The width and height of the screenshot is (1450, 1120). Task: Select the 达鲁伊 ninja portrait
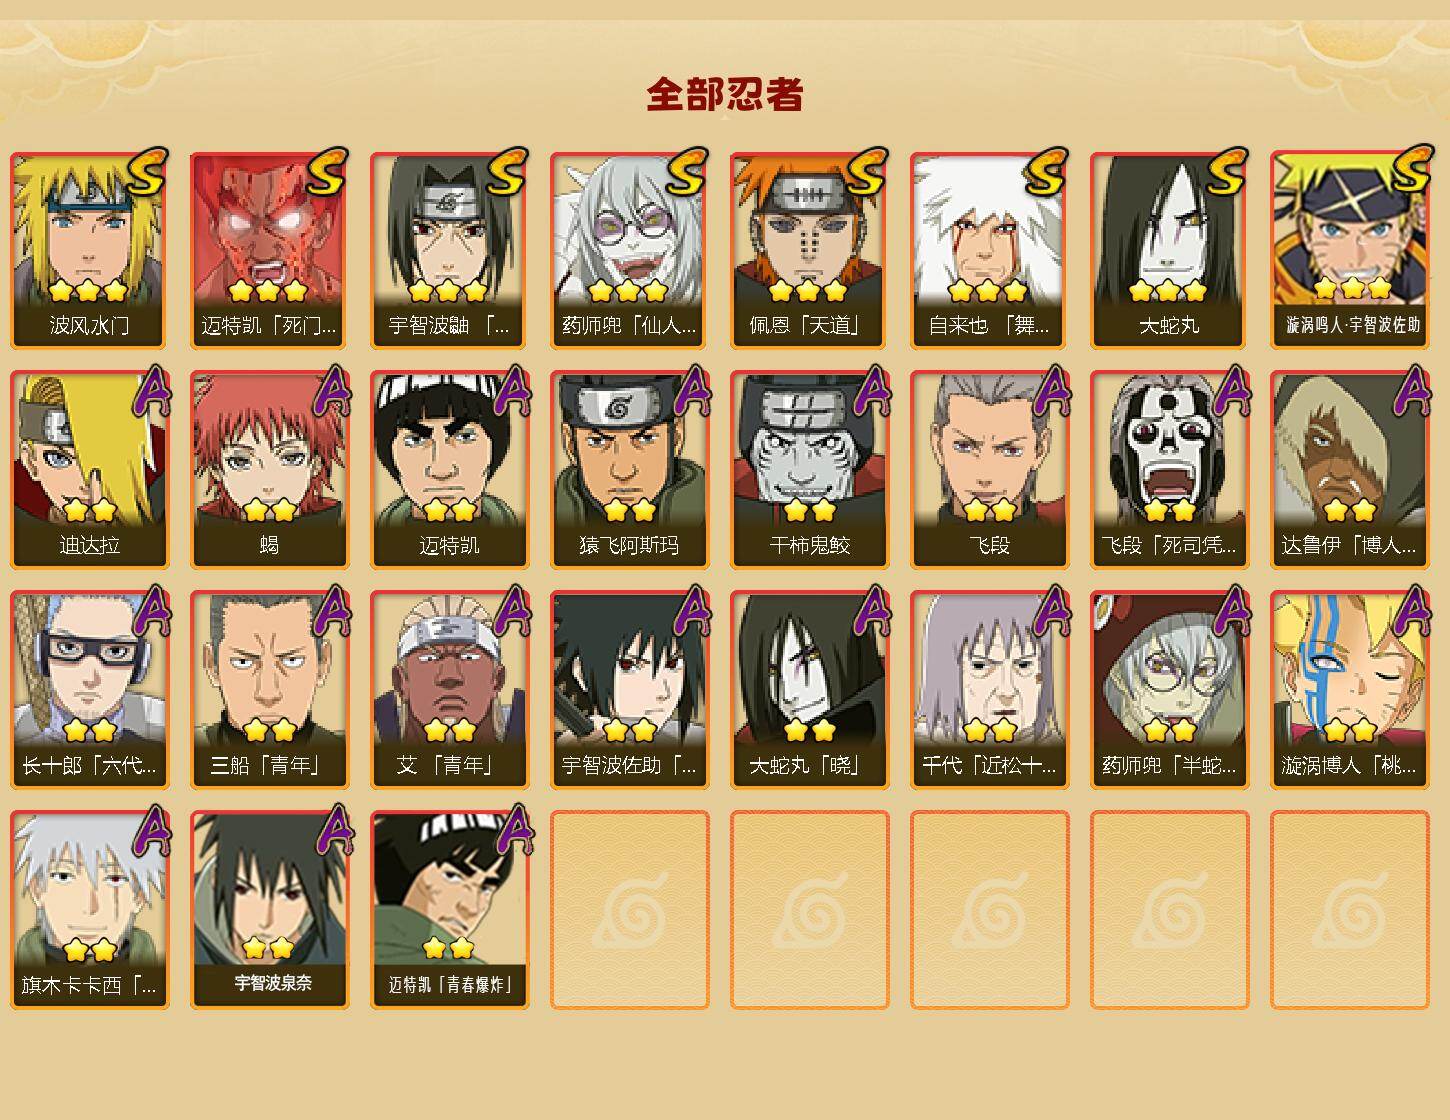(1350, 470)
